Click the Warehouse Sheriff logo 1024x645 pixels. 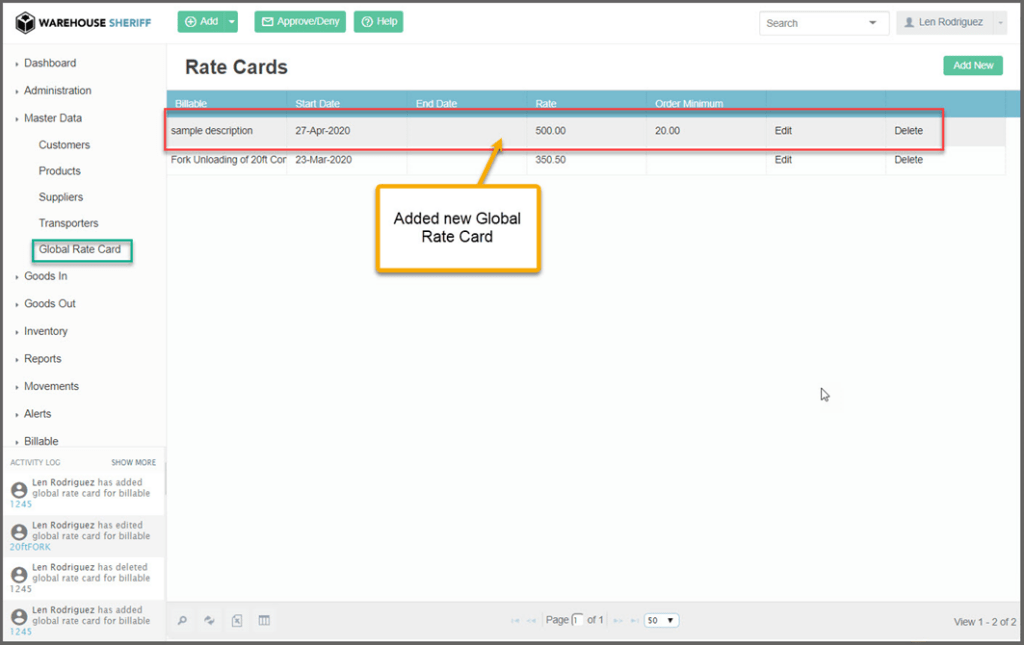[x=83, y=22]
